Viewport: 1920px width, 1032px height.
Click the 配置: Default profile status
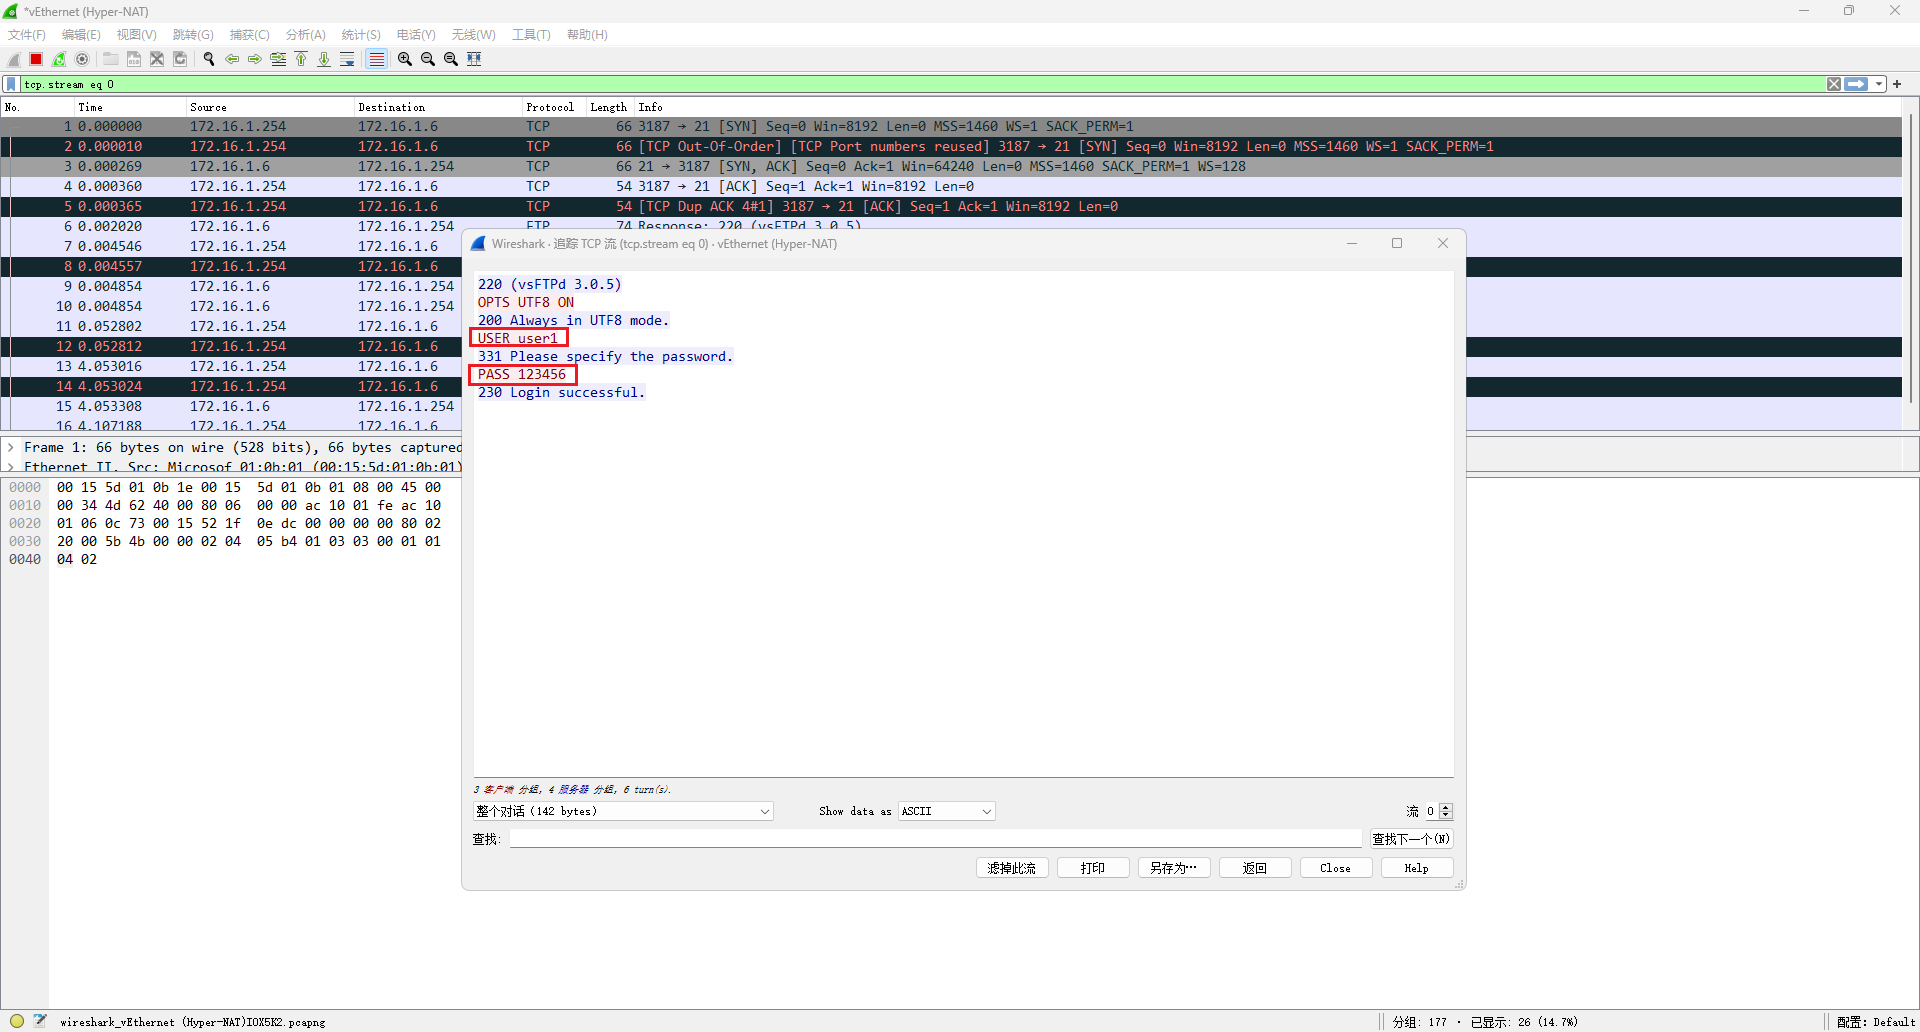[x=1876, y=1021]
